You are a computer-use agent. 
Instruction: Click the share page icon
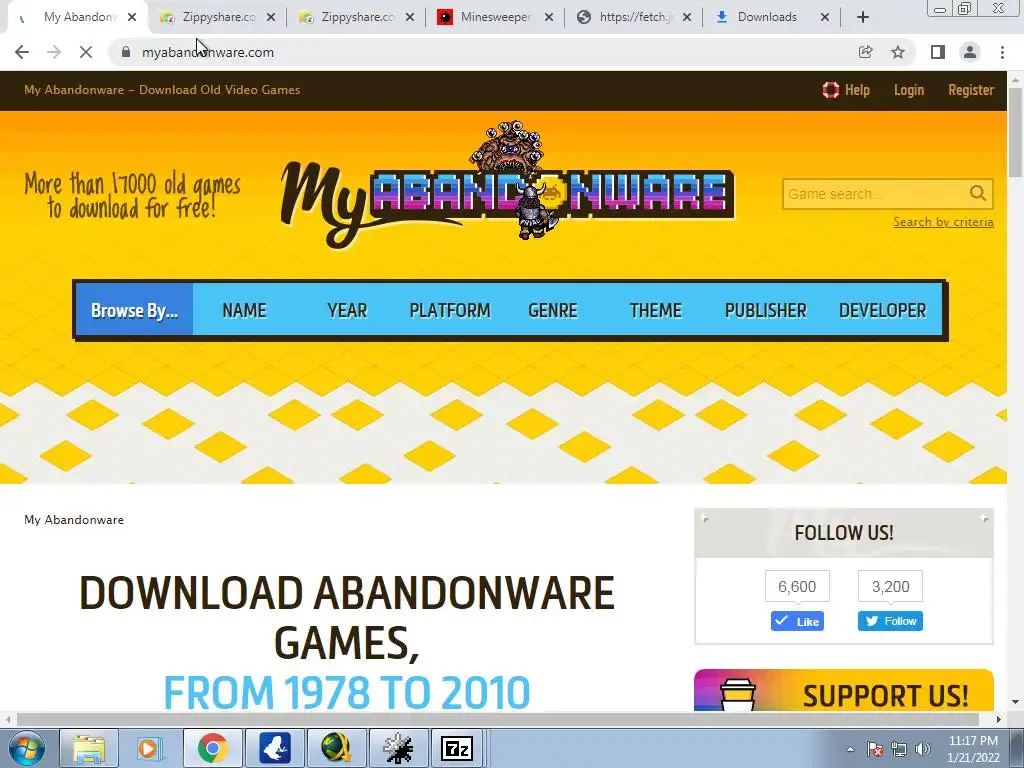(x=865, y=52)
